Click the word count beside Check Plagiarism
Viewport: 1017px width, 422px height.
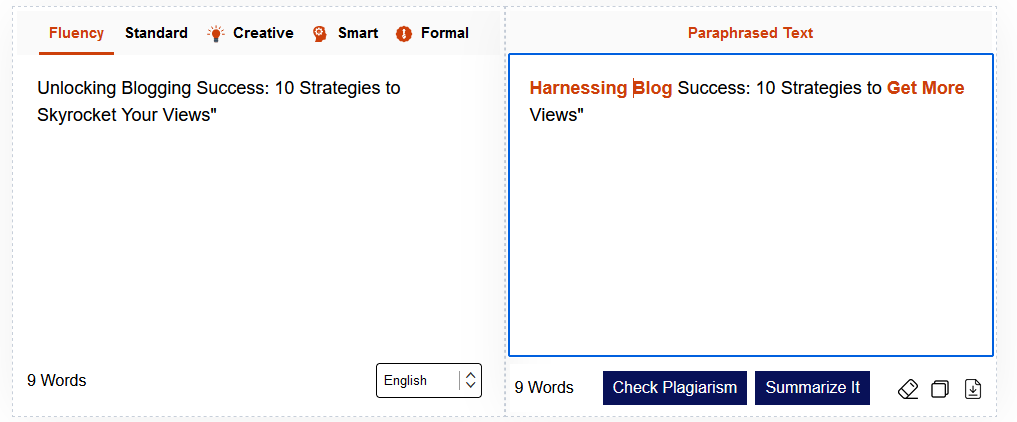[x=544, y=387]
